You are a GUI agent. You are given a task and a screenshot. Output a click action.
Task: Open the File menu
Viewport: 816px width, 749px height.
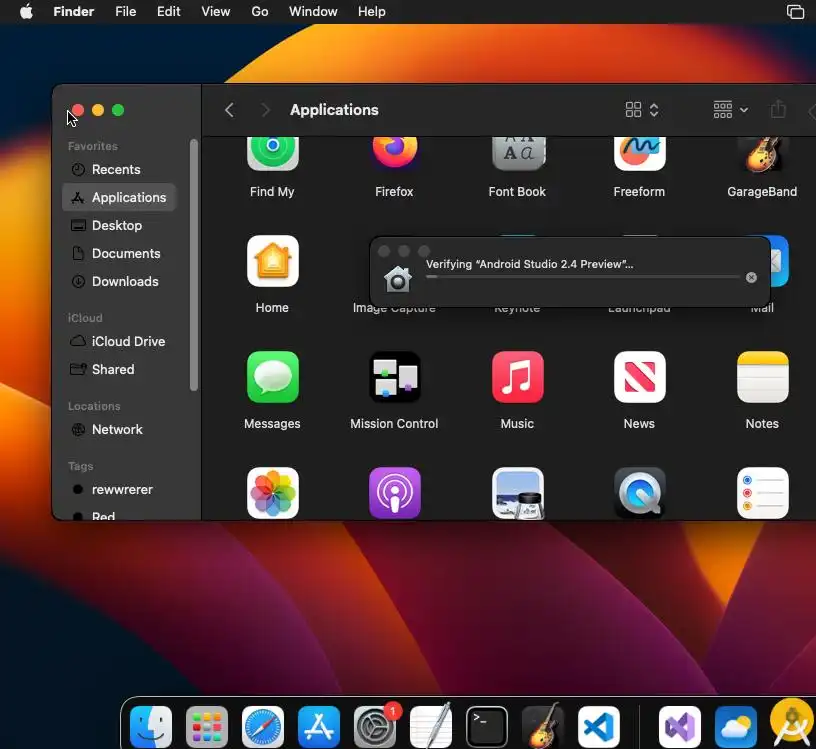click(x=125, y=11)
